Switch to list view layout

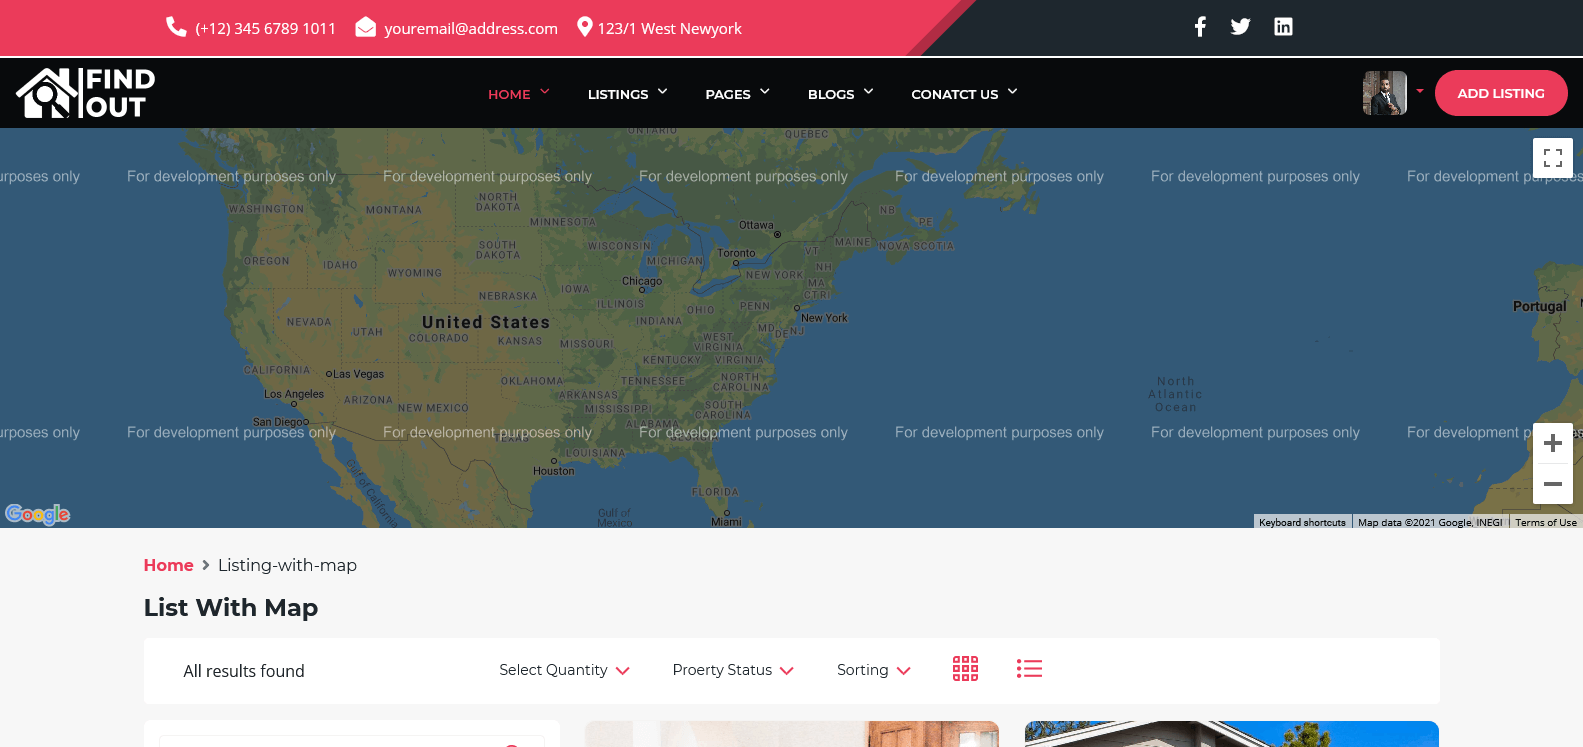[1029, 669]
